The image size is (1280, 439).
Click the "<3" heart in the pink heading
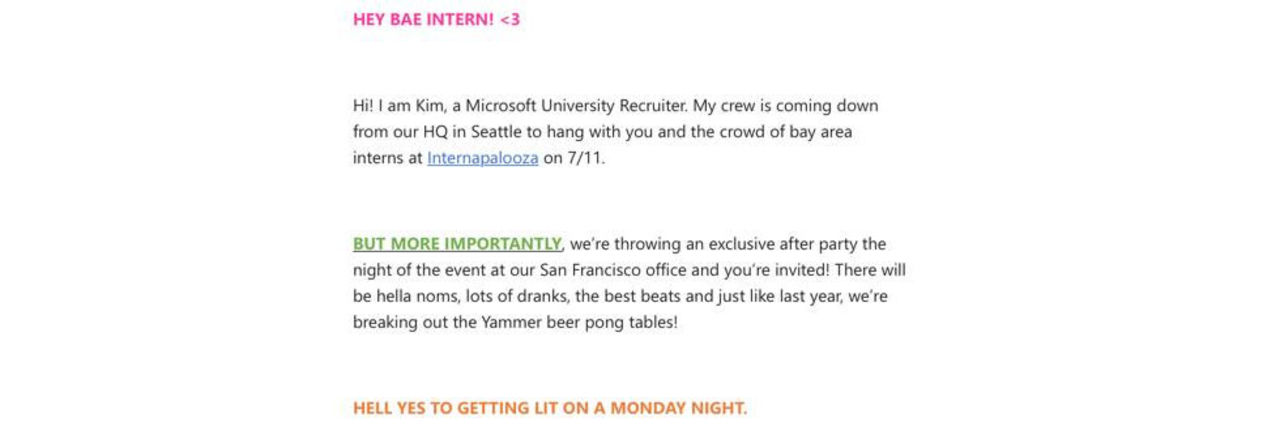pyautogui.click(x=510, y=19)
